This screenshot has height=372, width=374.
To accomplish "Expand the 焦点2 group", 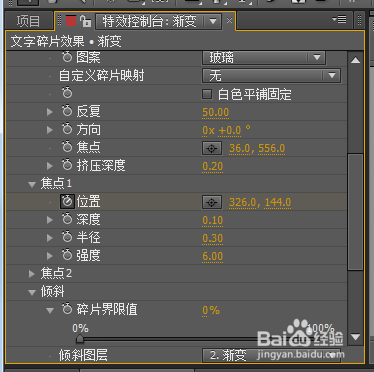I will (x=32, y=274).
